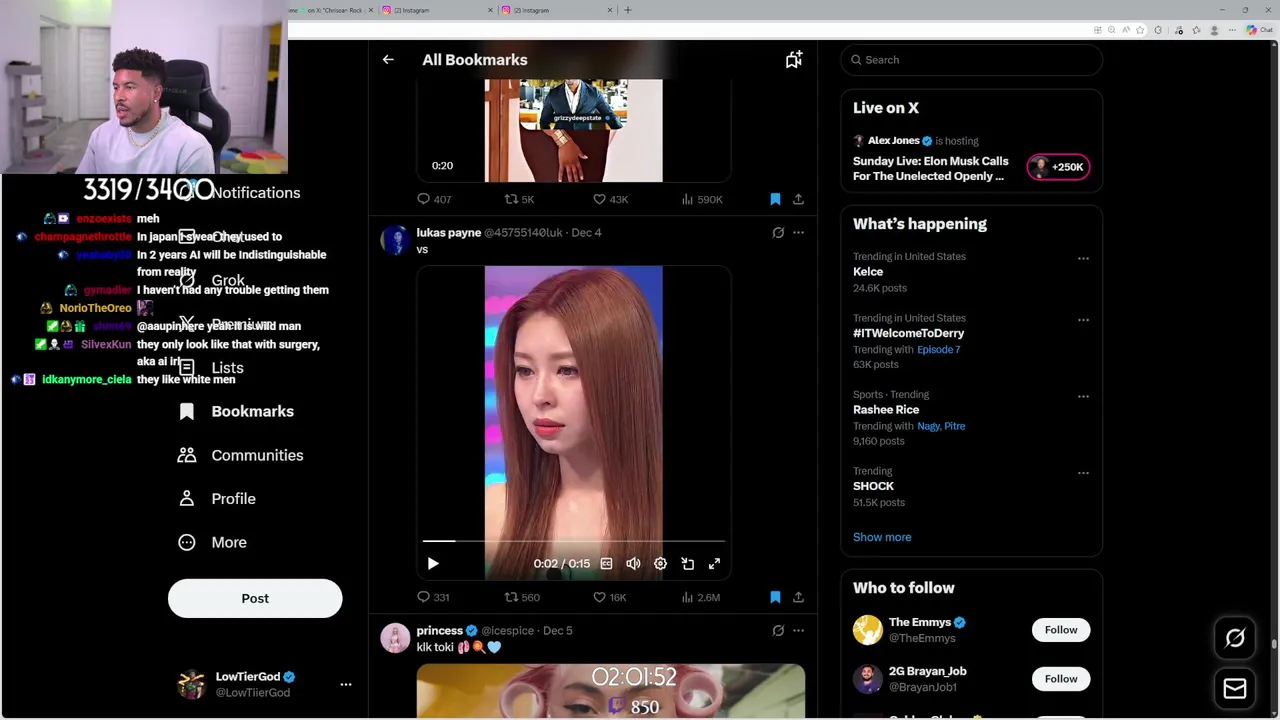Open Communities in the sidebar
1280x720 pixels.
click(x=240, y=455)
